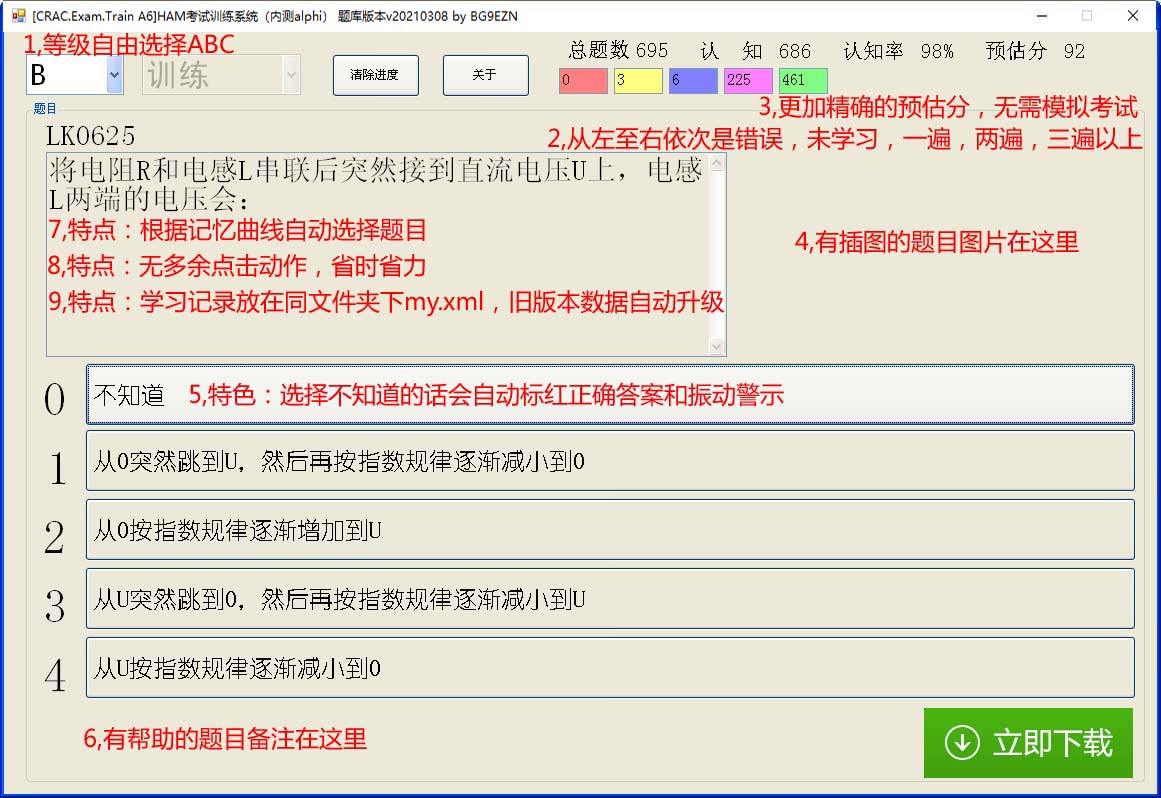Screen dimensions: 1161x798
Task: Select the green count box showing 461
Action: coord(803,81)
